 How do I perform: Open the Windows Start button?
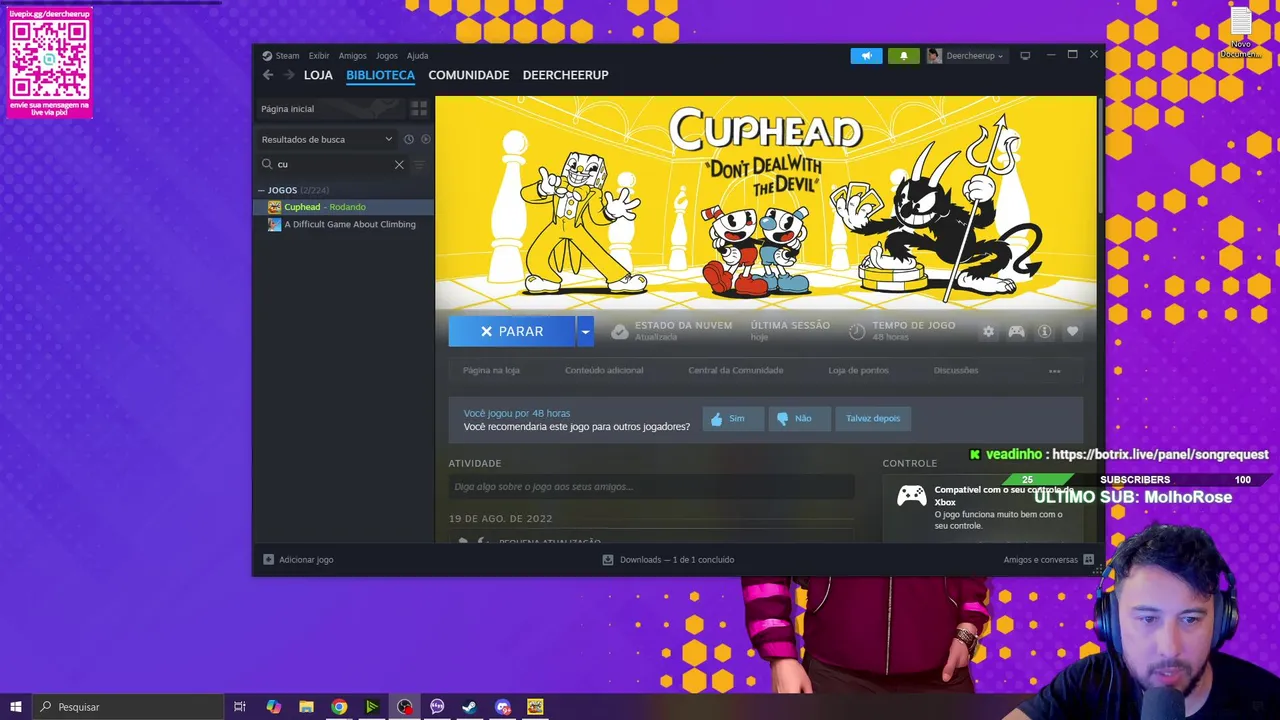16,707
